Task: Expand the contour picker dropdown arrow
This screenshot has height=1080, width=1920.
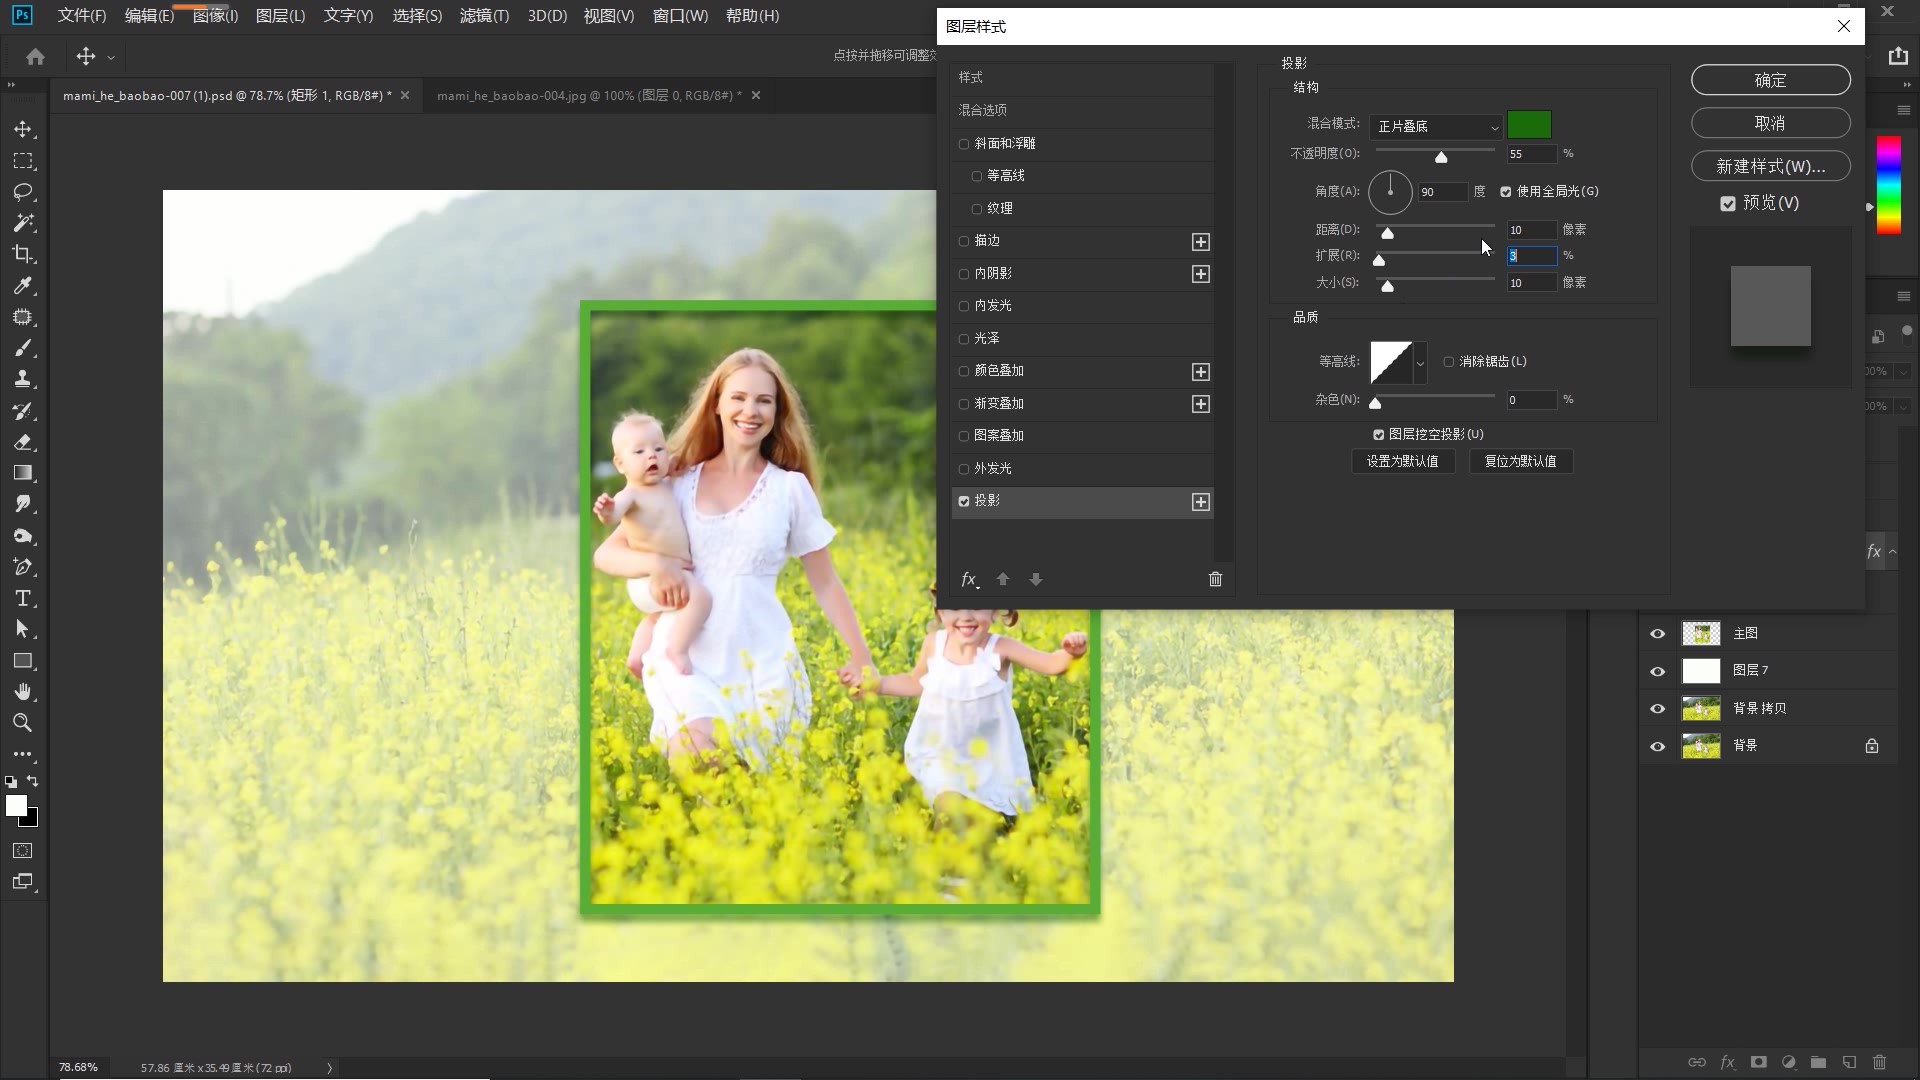Action: 1420,363
